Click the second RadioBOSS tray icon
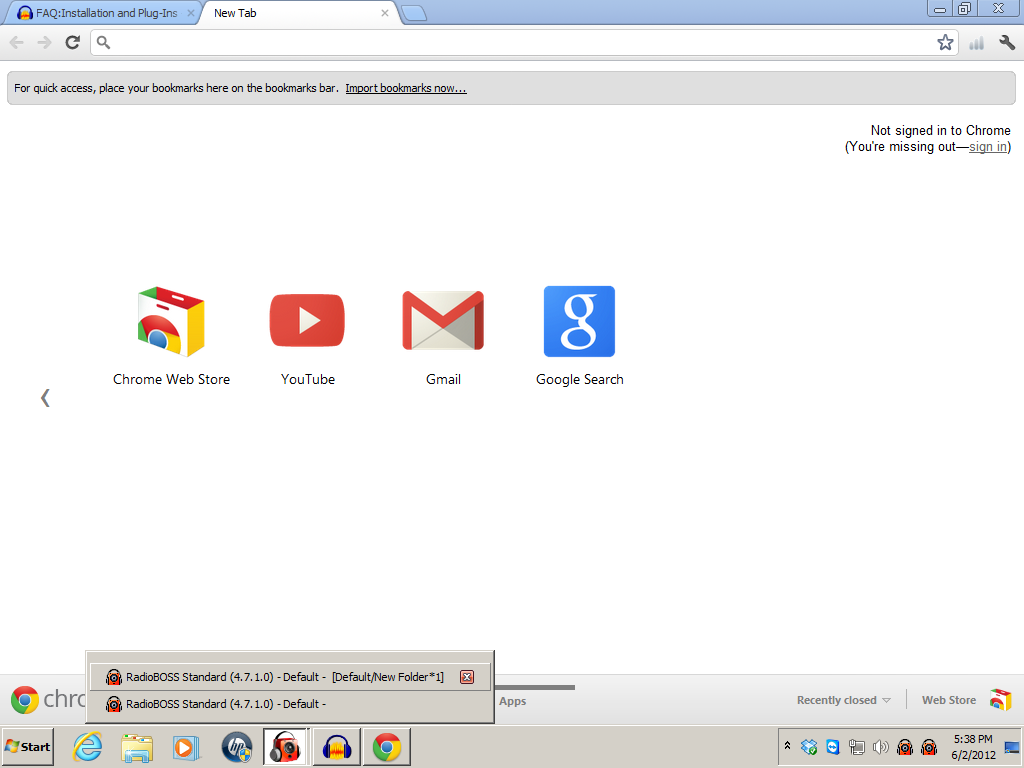The height and width of the screenshot is (768, 1024). click(929, 746)
